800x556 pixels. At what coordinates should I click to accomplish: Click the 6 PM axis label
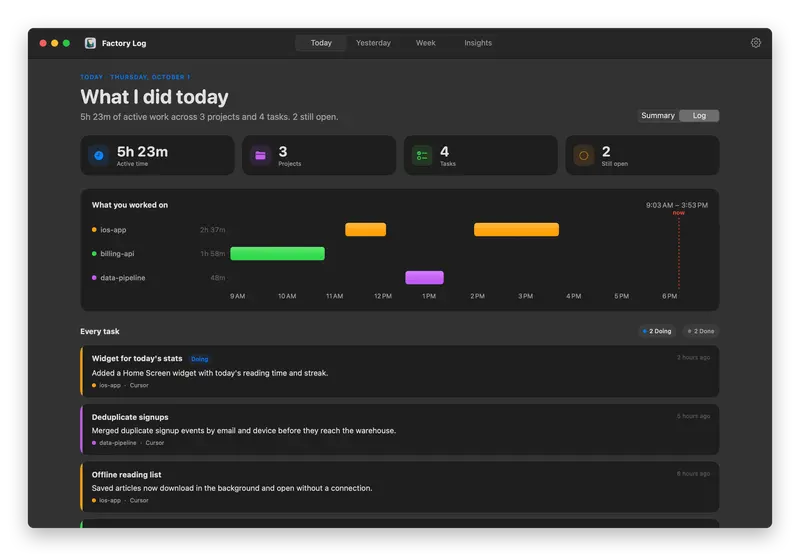click(669, 296)
